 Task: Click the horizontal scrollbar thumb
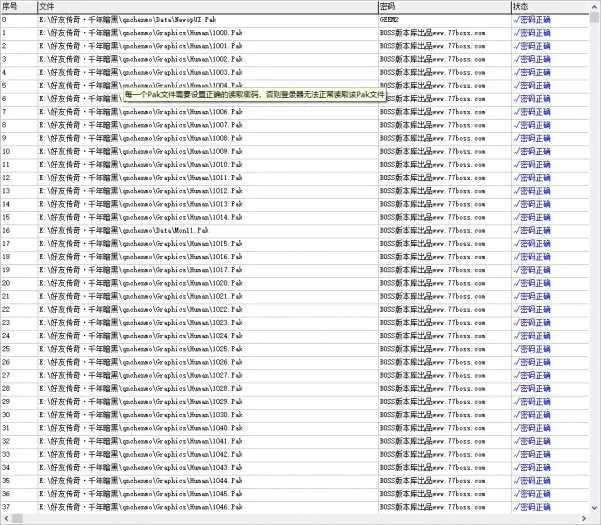(x=17, y=518)
